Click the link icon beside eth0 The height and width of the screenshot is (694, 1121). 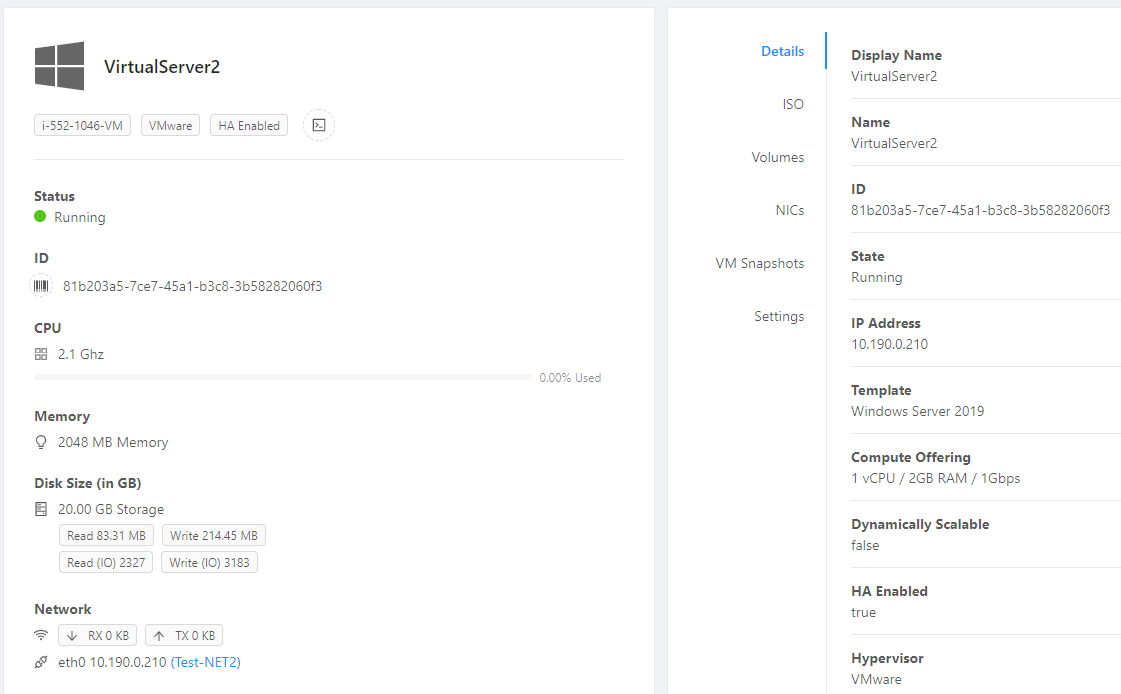[x=40, y=661]
